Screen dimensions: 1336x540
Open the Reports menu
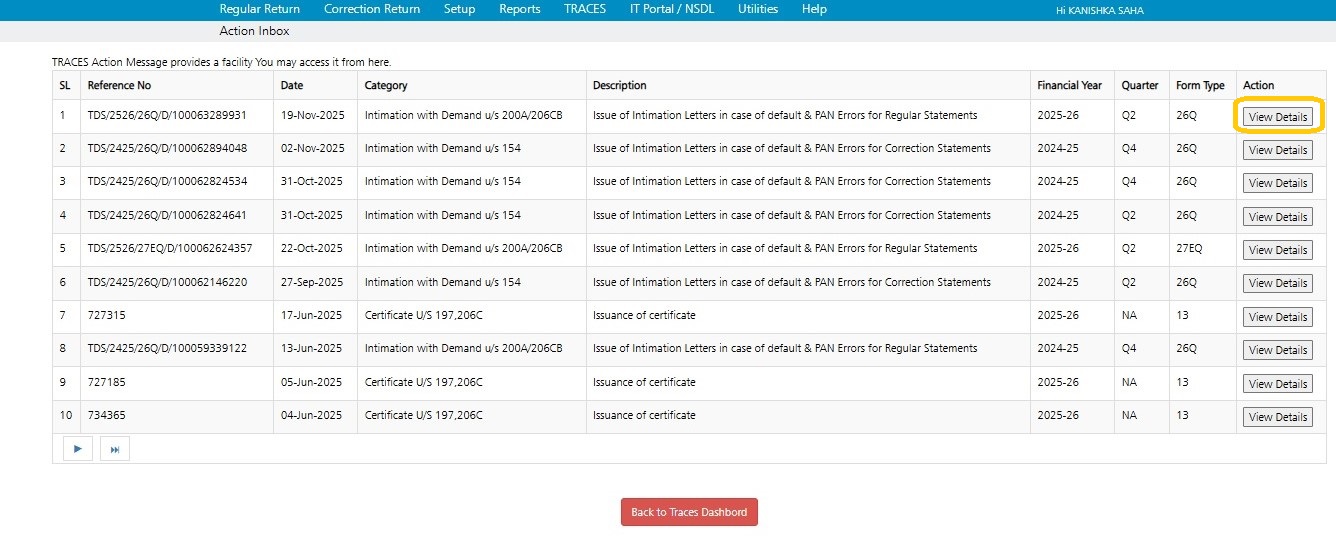click(x=519, y=9)
